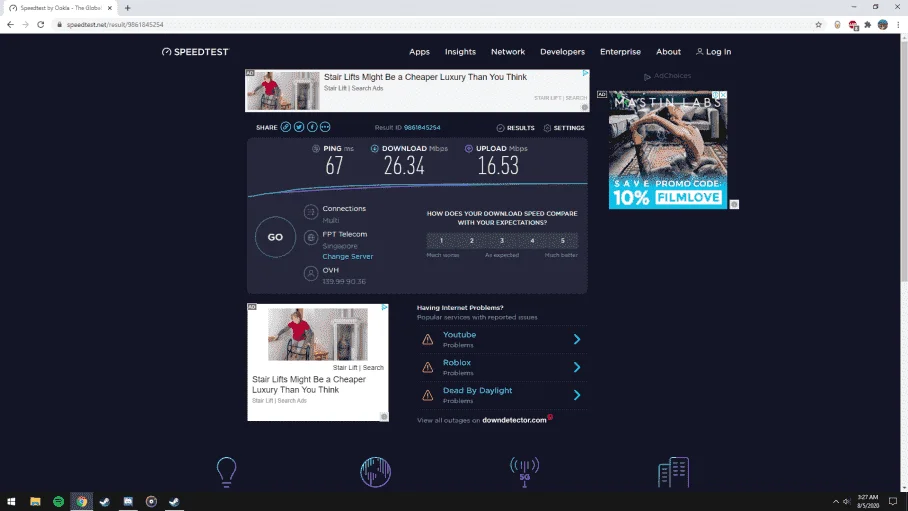Rate download speed as 4
The image size is (908, 511).
[x=532, y=240]
